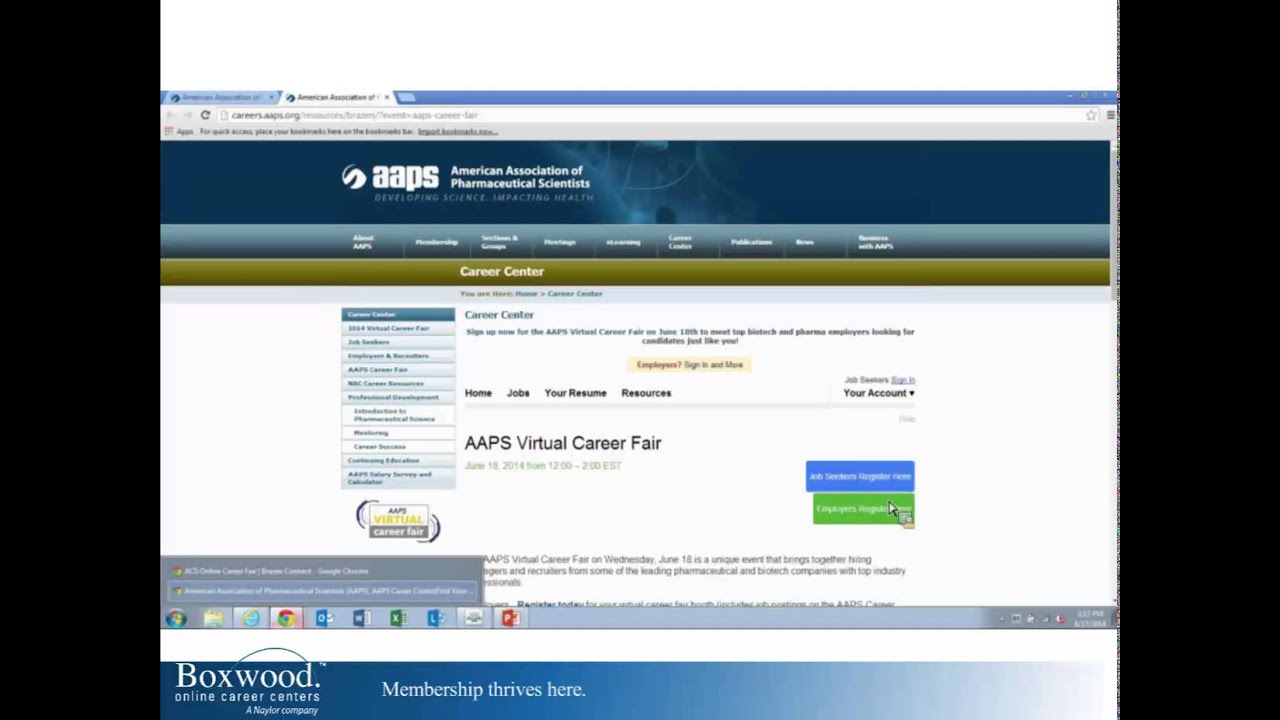Click the printer icon in the taskbar
Viewport: 1280px width, 720px height.
click(474, 619)
